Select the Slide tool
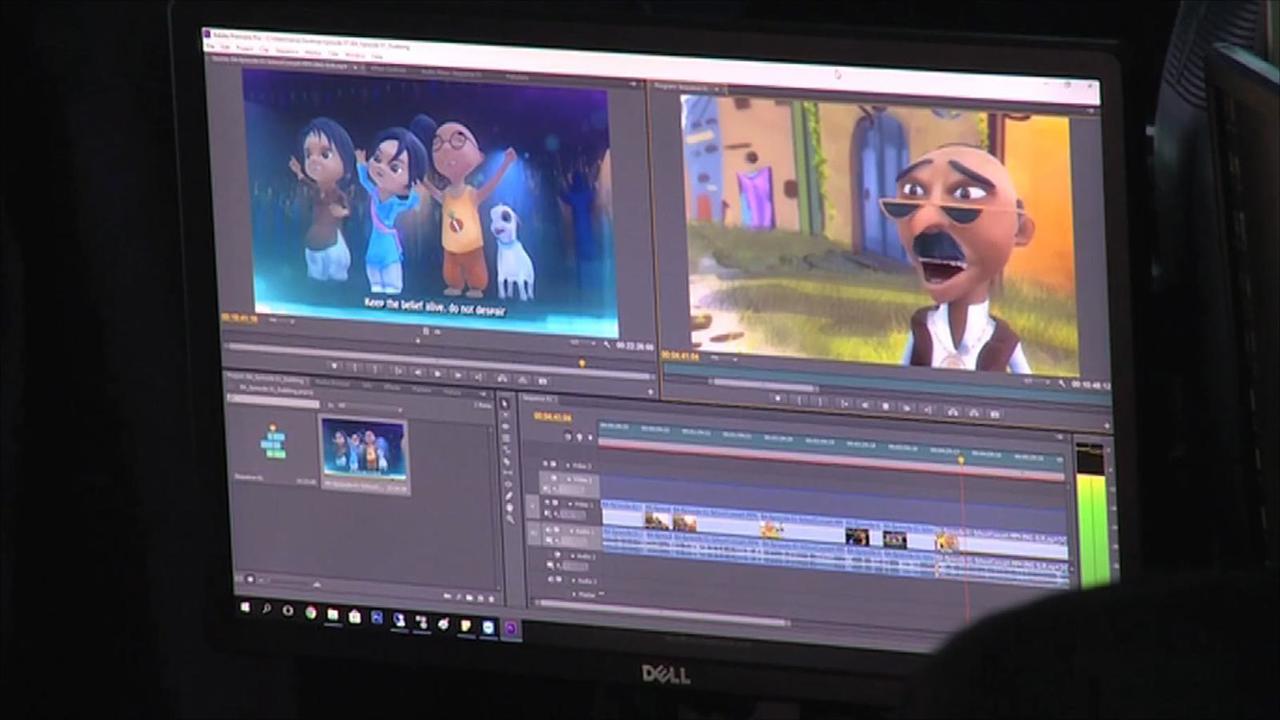 pos(508,484)
